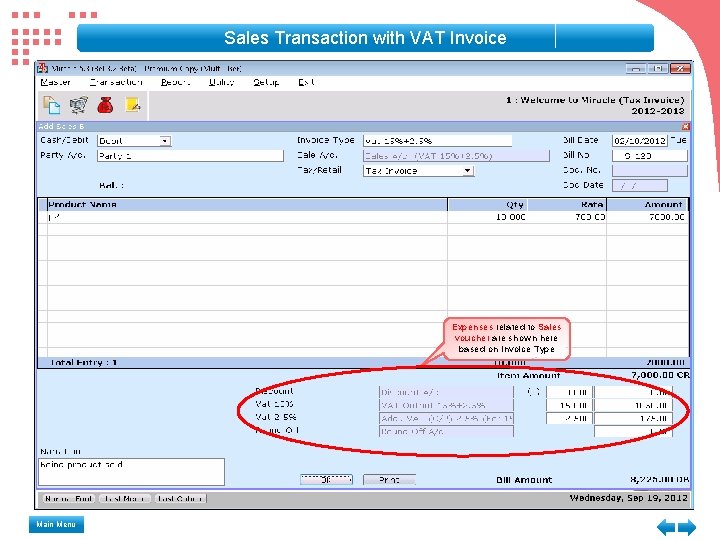
Task: Expand the Cash/Debit dropdown
Action: (165, 141)
